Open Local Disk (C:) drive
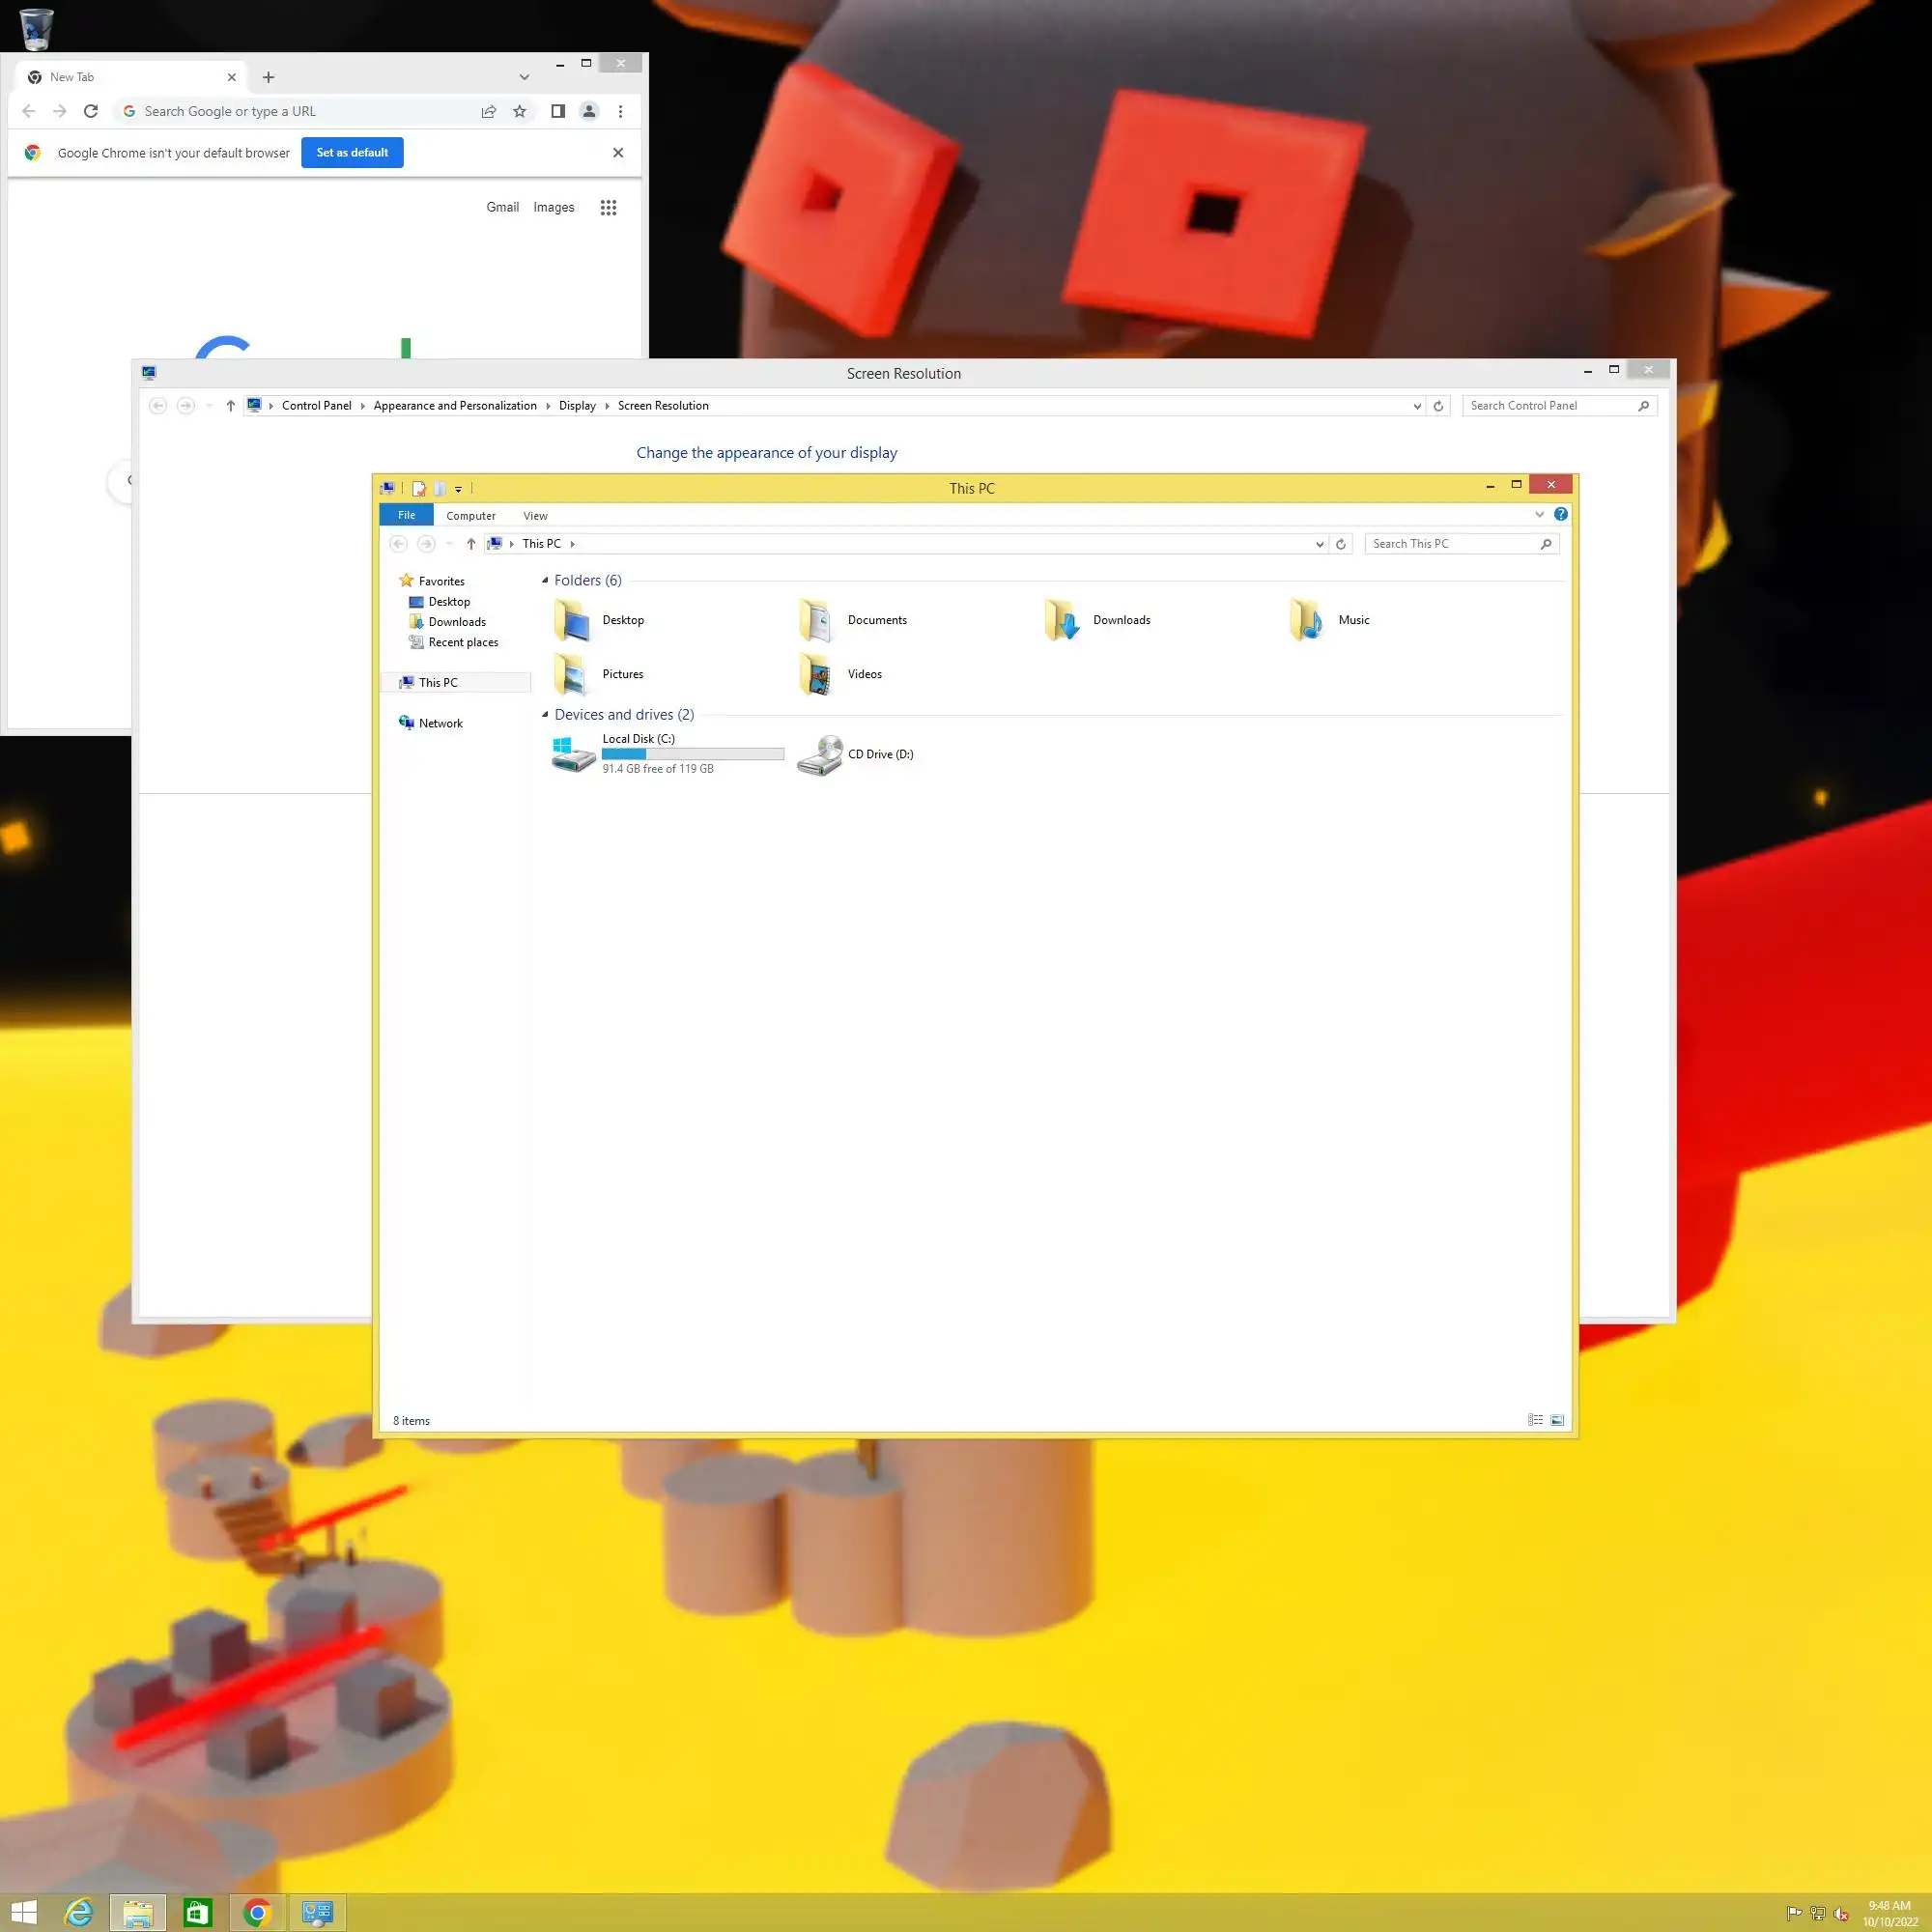1932x1932 pixels. [x=574, y=754]
